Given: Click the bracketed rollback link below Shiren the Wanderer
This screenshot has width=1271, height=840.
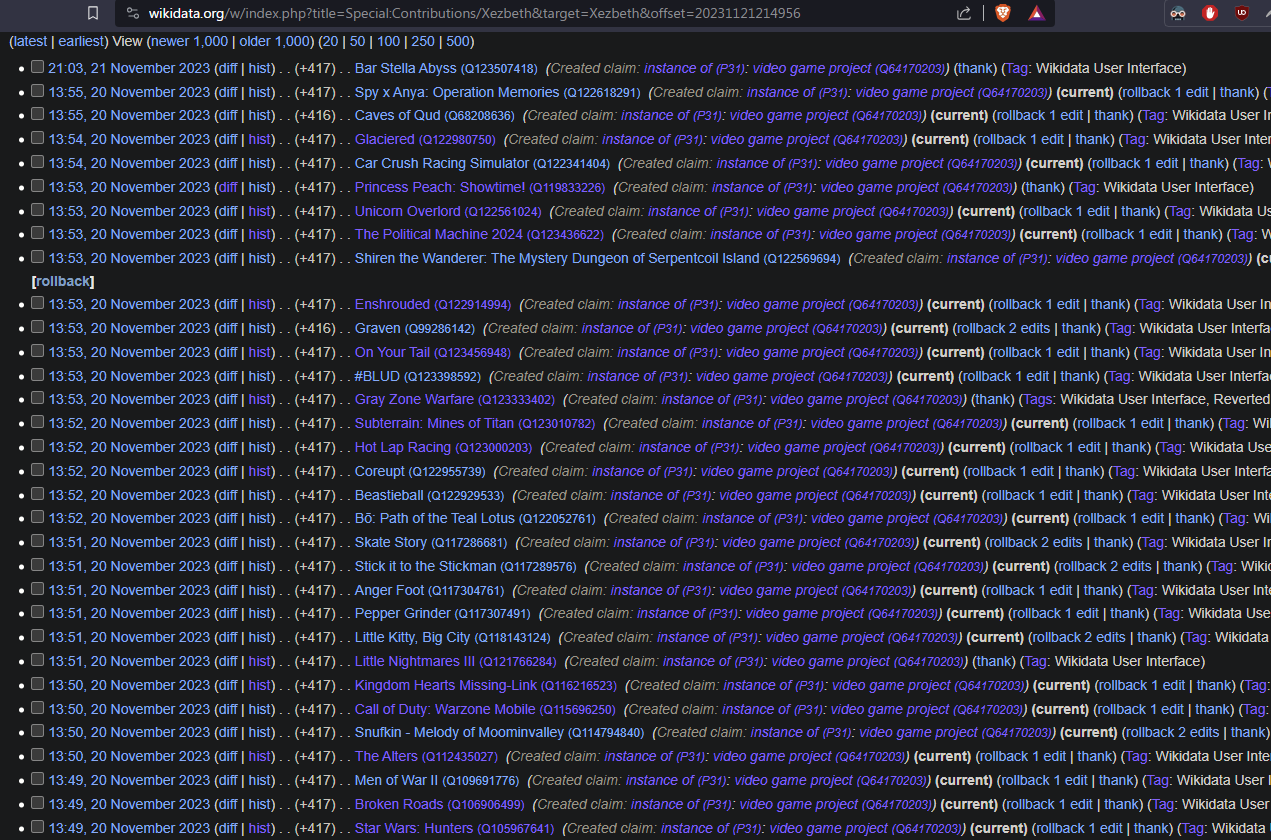Looking at the screenshot, I should pyautogui.click(x=63, y=281).
